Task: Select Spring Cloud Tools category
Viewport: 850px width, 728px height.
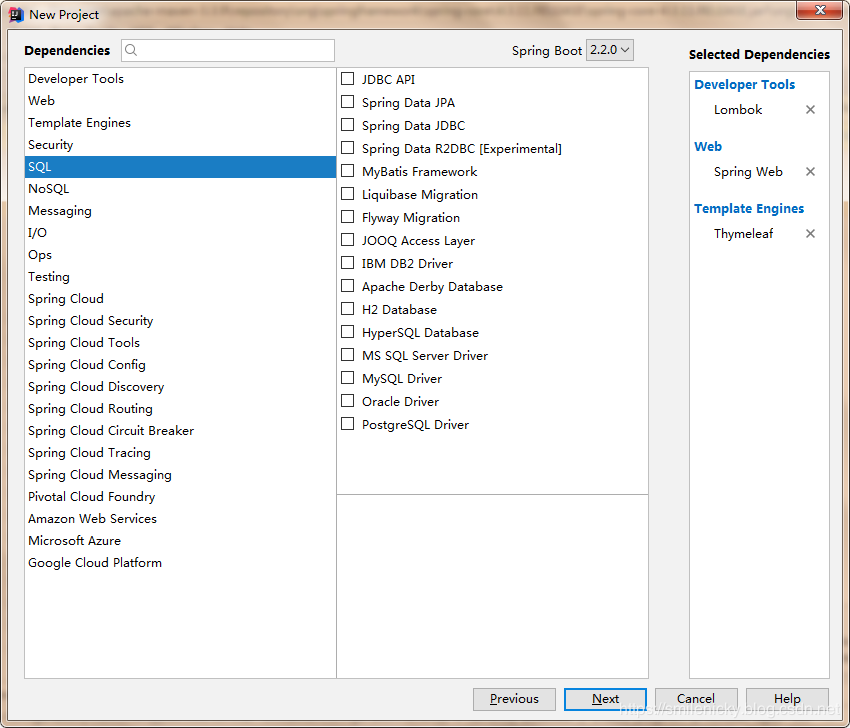Action: pos(180,343)
